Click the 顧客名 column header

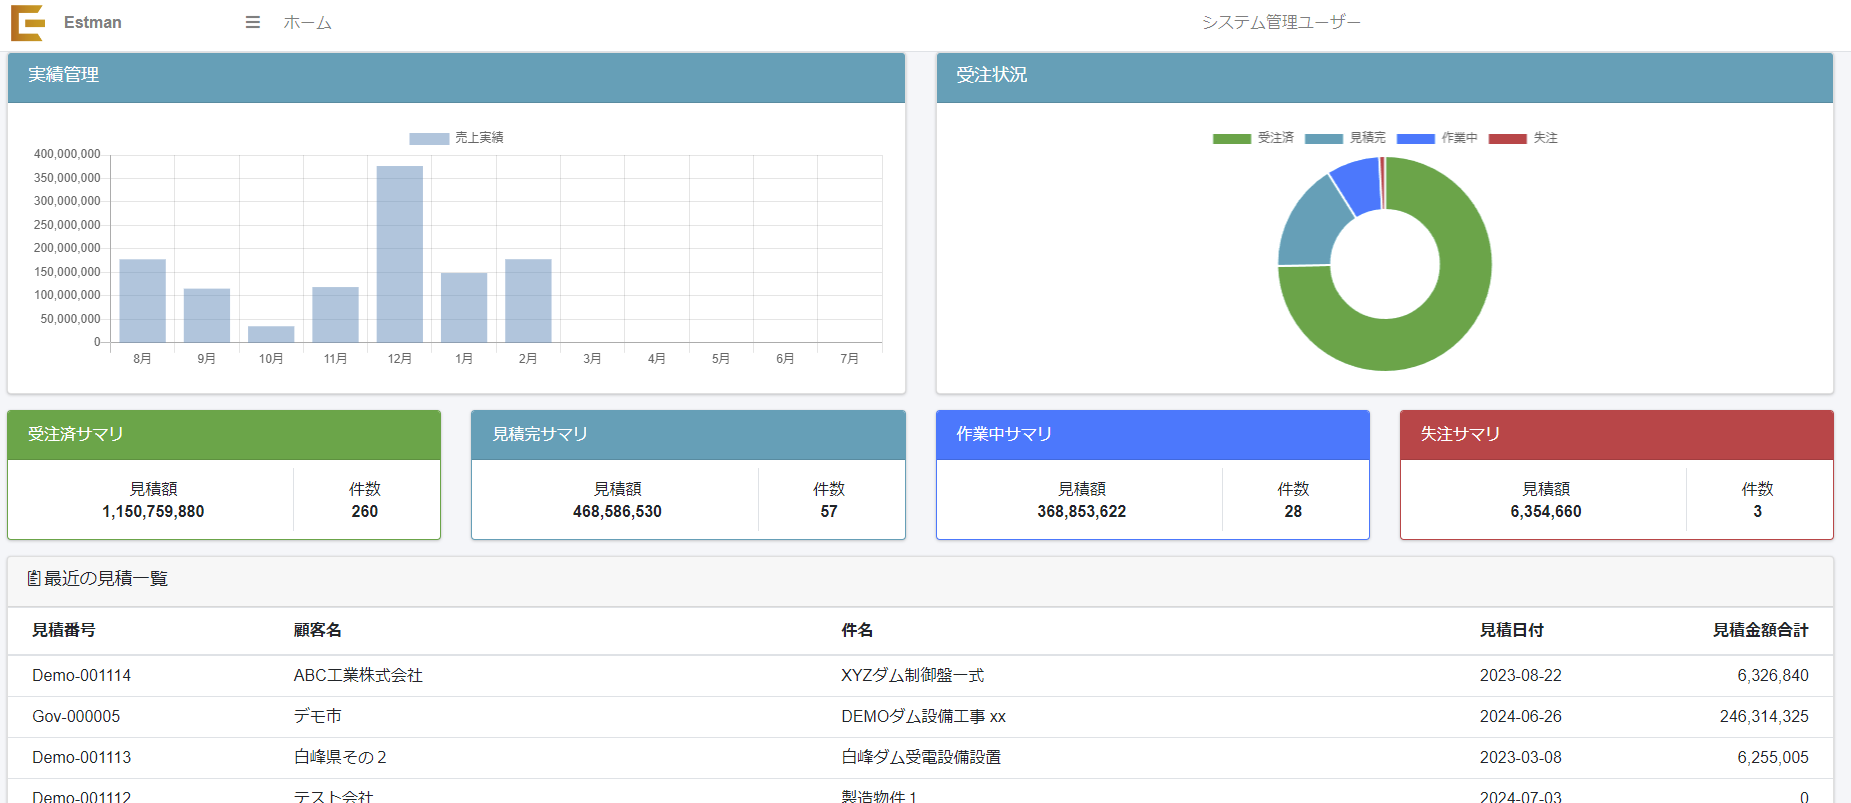point(318,630)
